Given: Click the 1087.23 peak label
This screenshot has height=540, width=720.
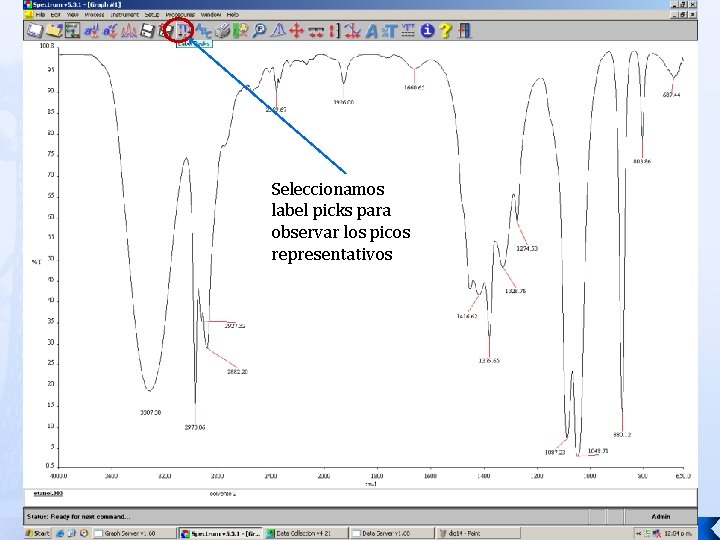Looking at the screenshot, I should pyautogui.click(x=555, y=452).
